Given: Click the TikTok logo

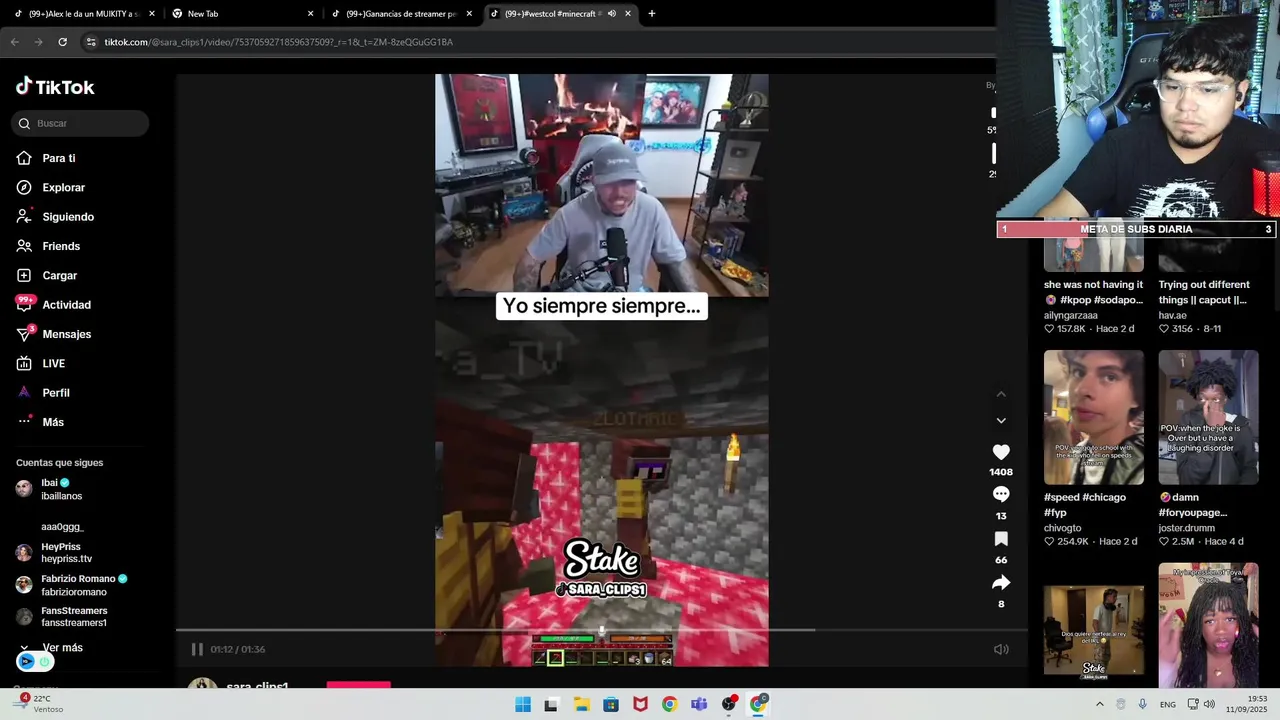Looking at the screenshot, I should click(x=55, y=87).
